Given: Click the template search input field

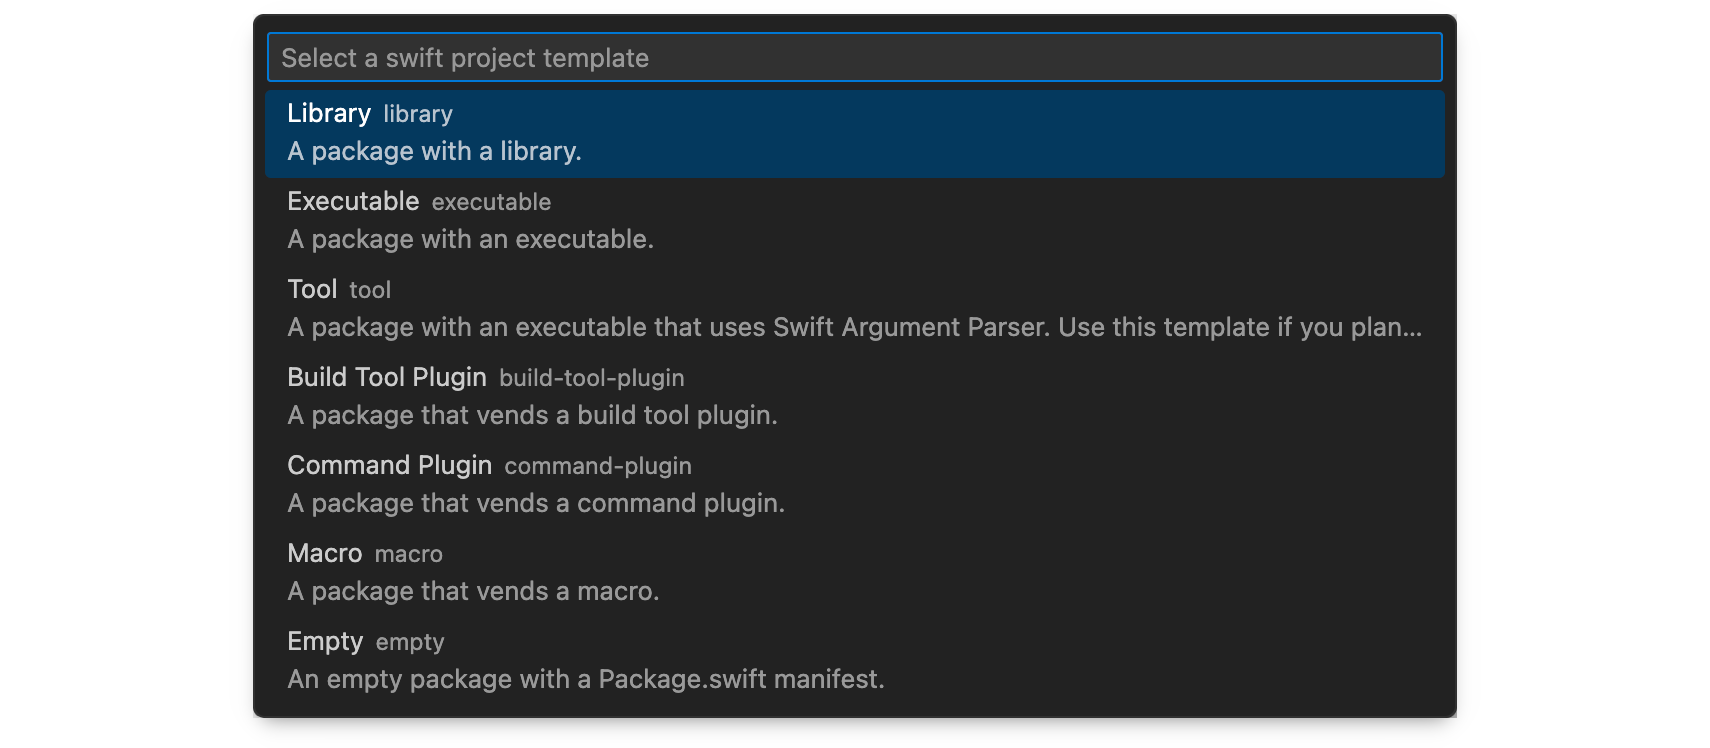Looking at the screenshot, I should pyautogui.click(x=855, y=57).
